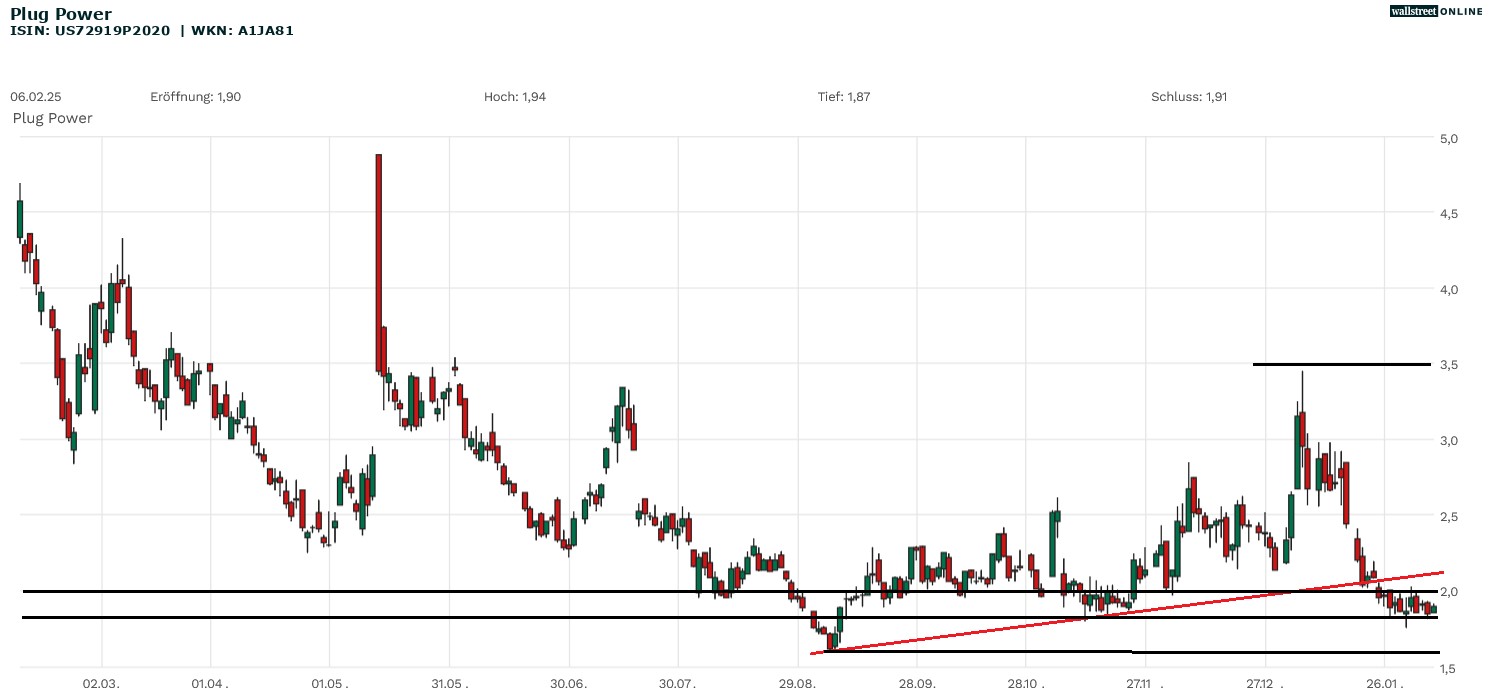The image size is (1490, 688).
Task: Click the Hoch 1,94 value
Action: [514, 97]
